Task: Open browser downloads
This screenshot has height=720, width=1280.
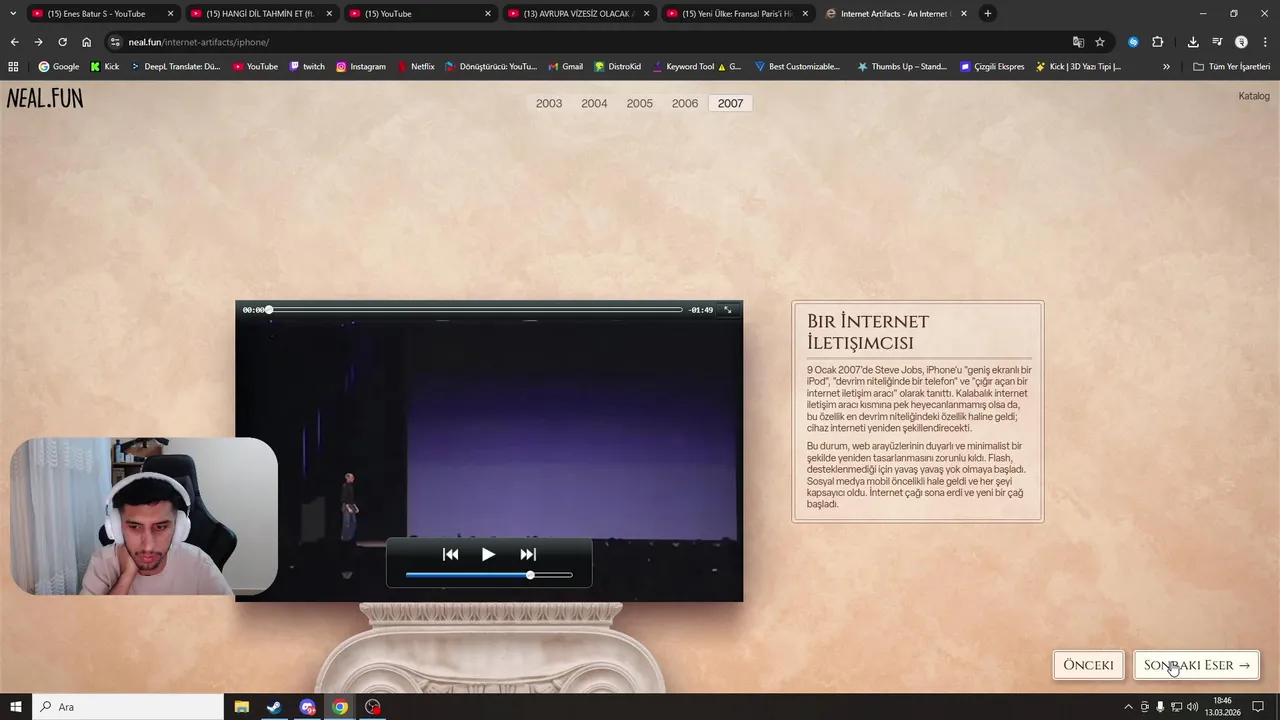Action: [x=1193, y=42]
